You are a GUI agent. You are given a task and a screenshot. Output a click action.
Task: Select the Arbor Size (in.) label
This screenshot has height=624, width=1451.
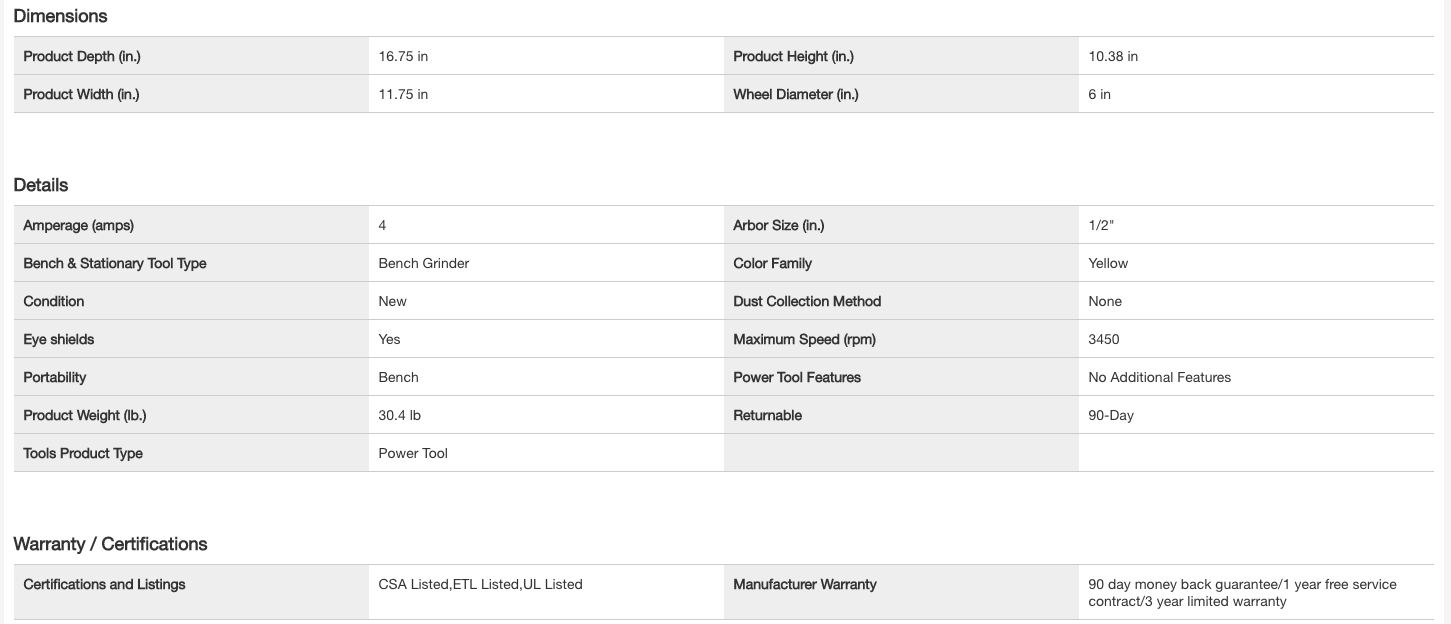click(778, 226)
